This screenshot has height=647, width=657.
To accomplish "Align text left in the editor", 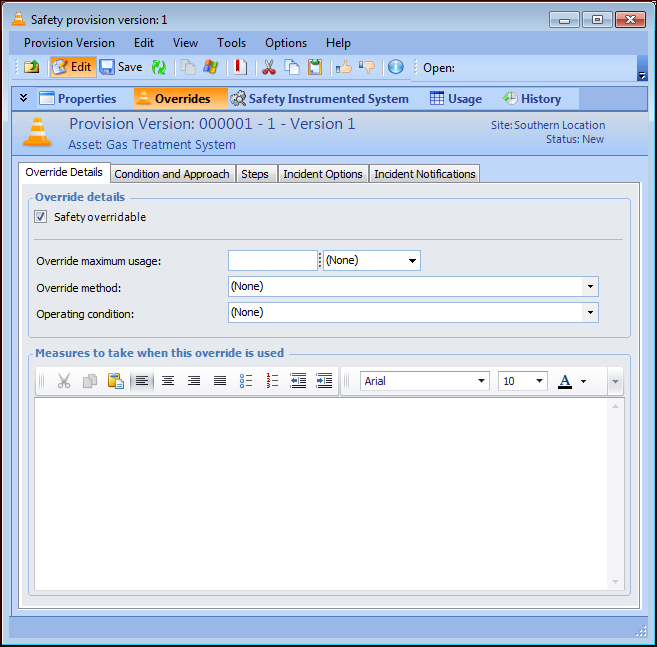I will coord(142,381).
